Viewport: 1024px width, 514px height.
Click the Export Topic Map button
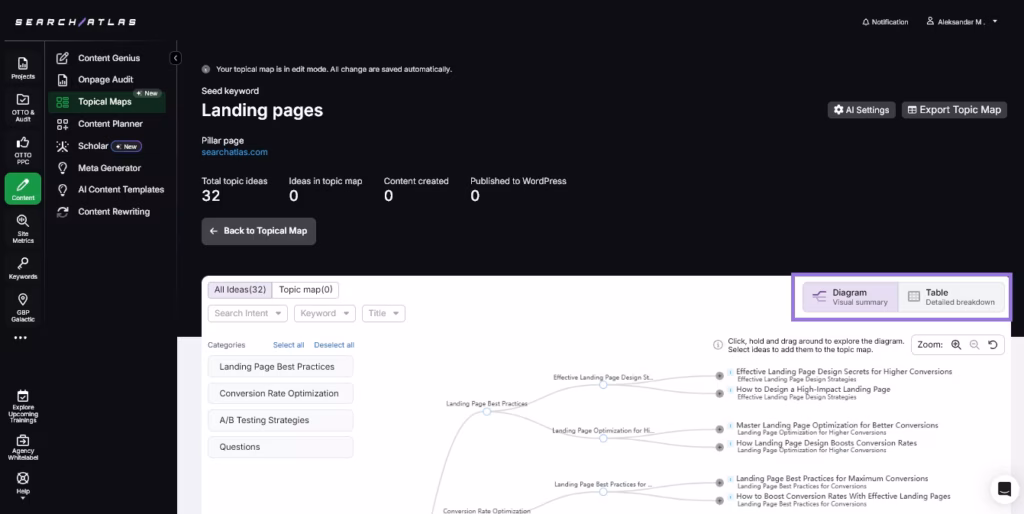[954, 110]
